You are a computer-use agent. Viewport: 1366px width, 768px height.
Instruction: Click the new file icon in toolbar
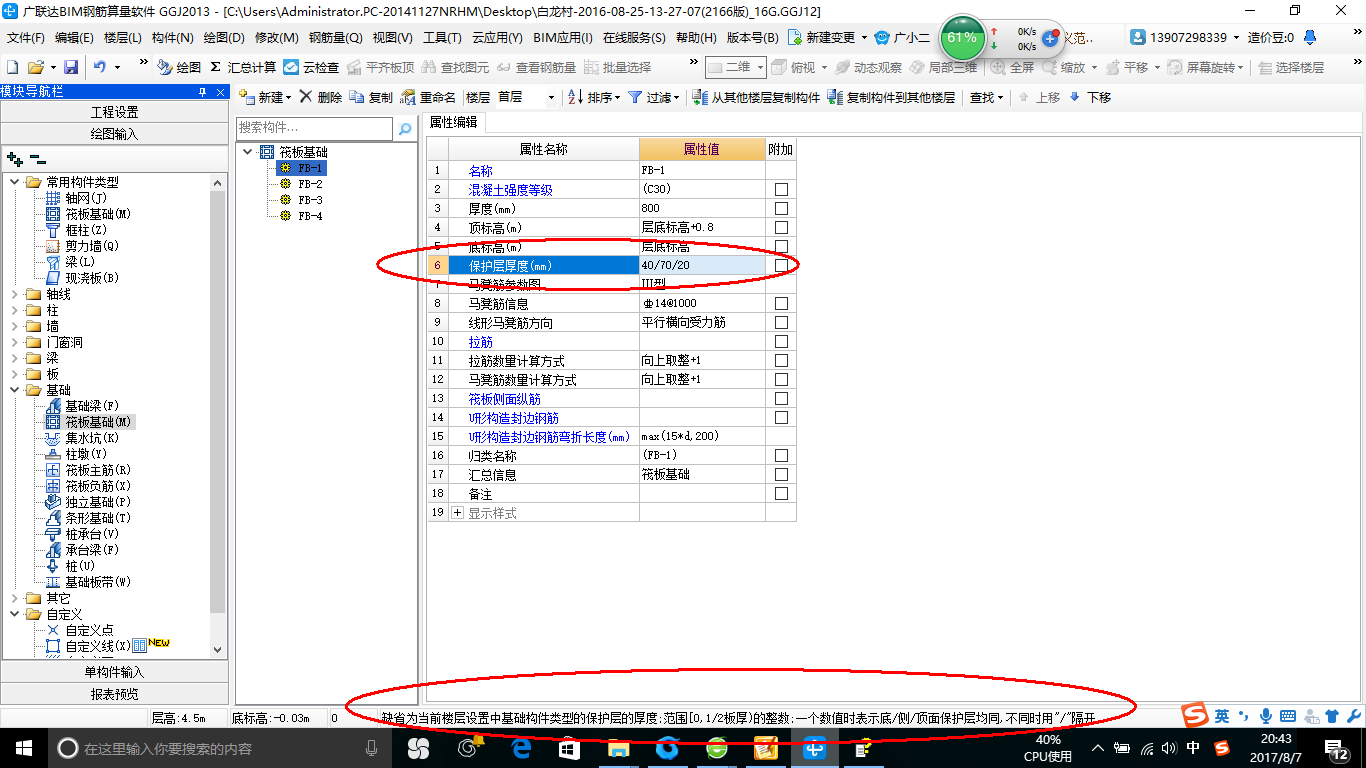[x=12, y=67]
